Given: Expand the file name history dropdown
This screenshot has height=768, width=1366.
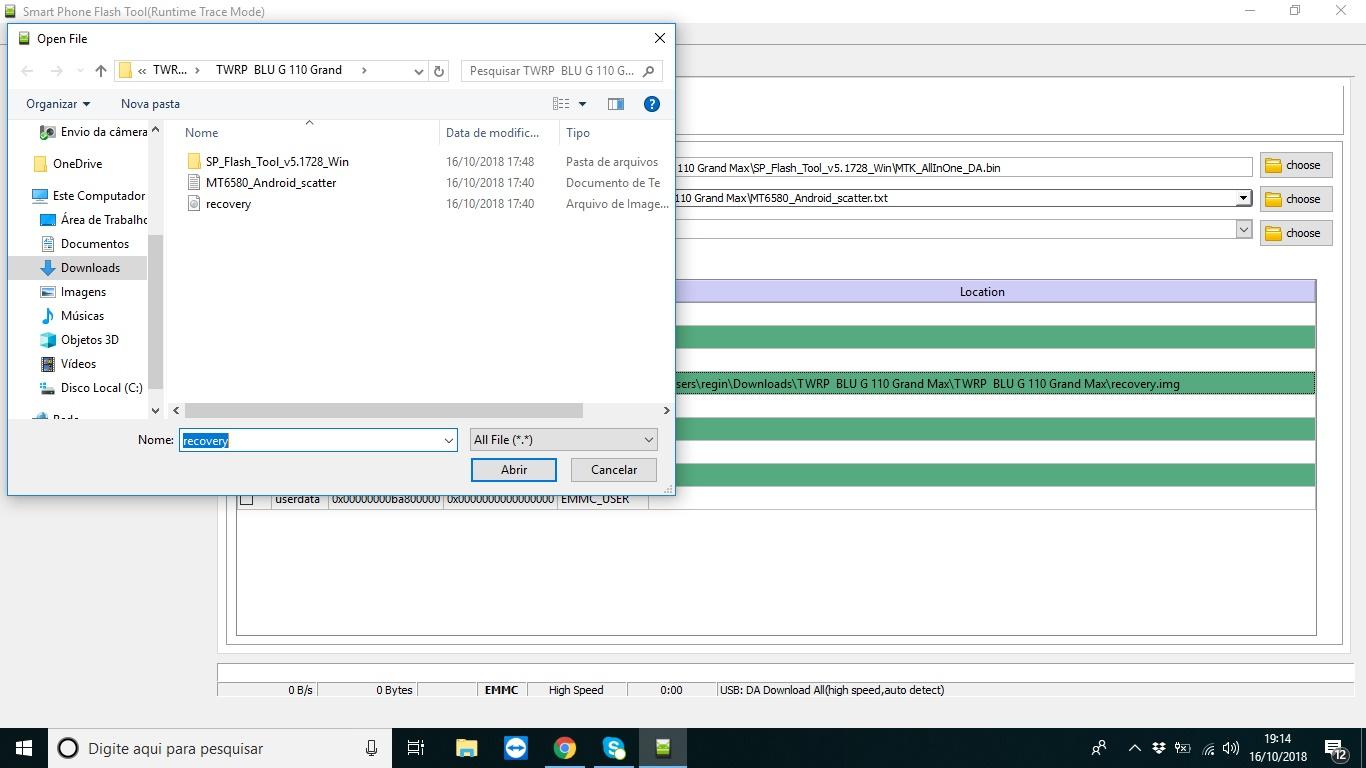Looking at the screenshot, I should [448, 440].
